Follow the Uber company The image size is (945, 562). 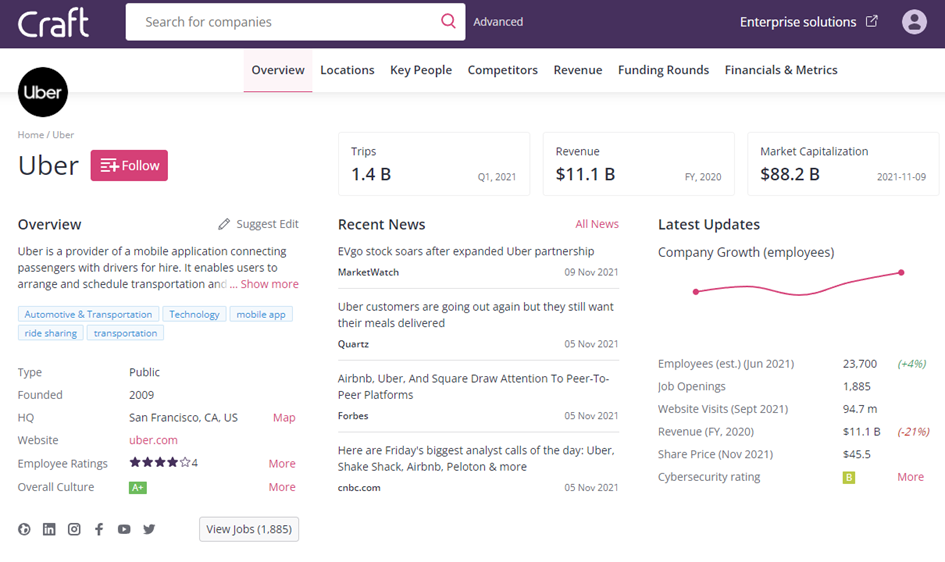(x=129, y=166)
